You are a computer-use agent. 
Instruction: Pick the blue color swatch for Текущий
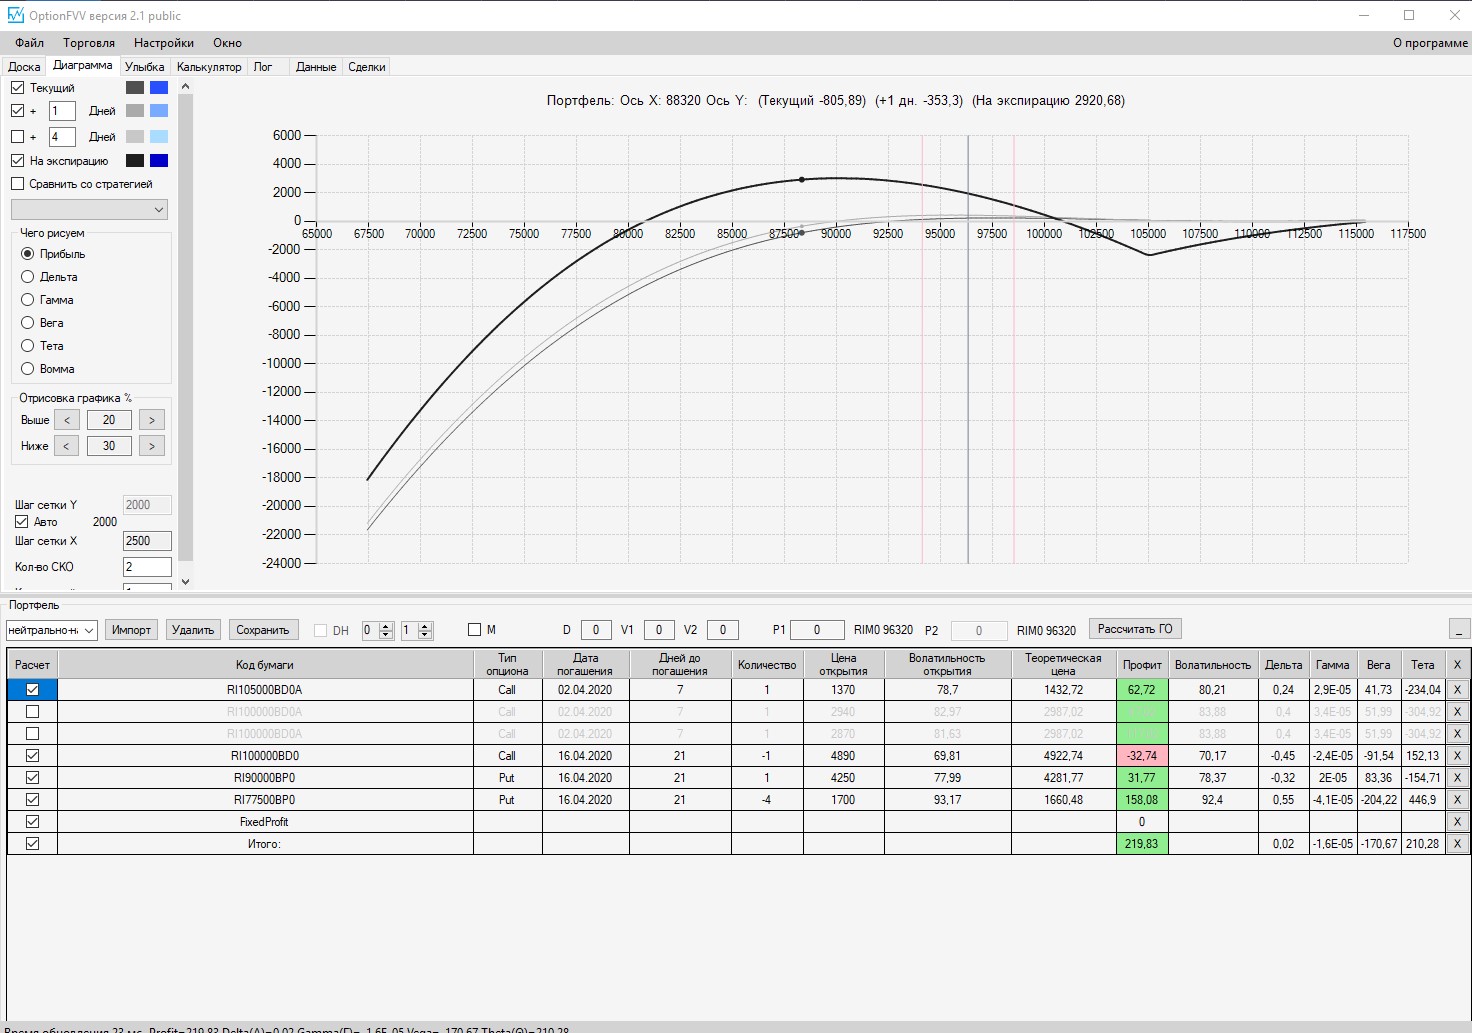point(159,88)
